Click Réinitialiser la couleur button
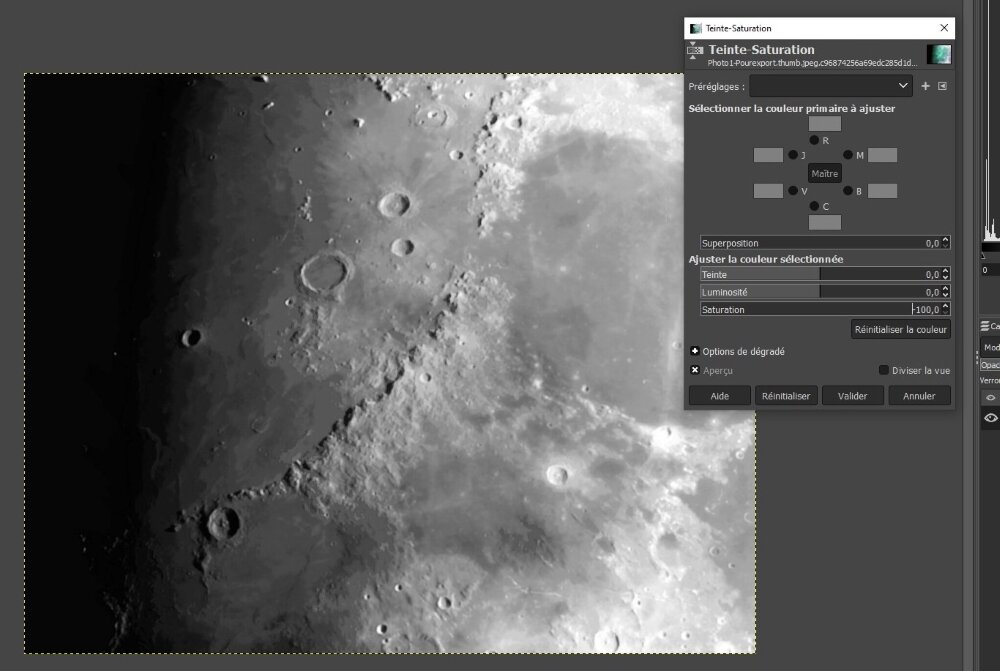 coord(901,329)
